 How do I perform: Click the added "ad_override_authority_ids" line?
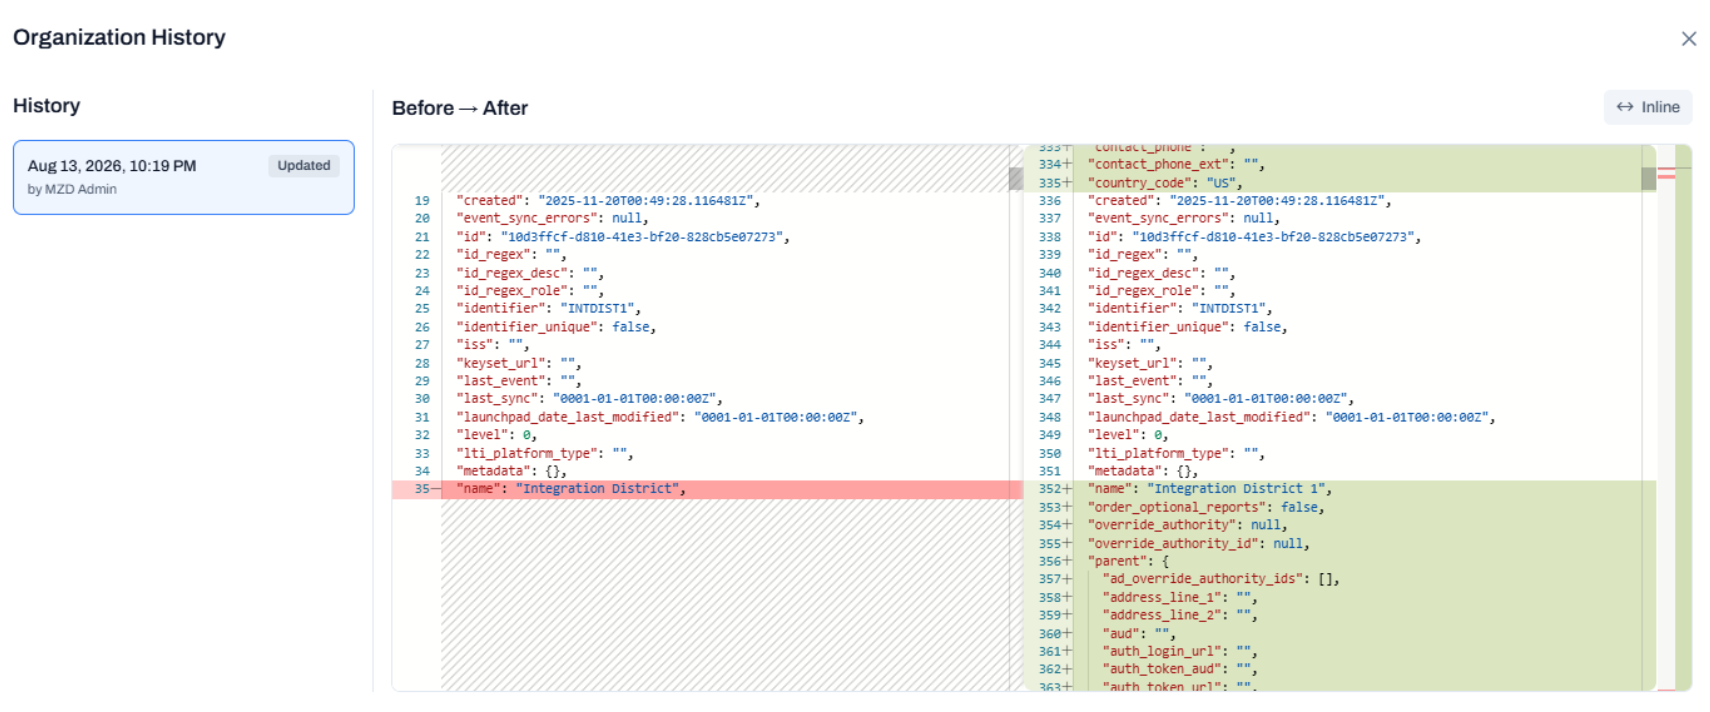1220,579
